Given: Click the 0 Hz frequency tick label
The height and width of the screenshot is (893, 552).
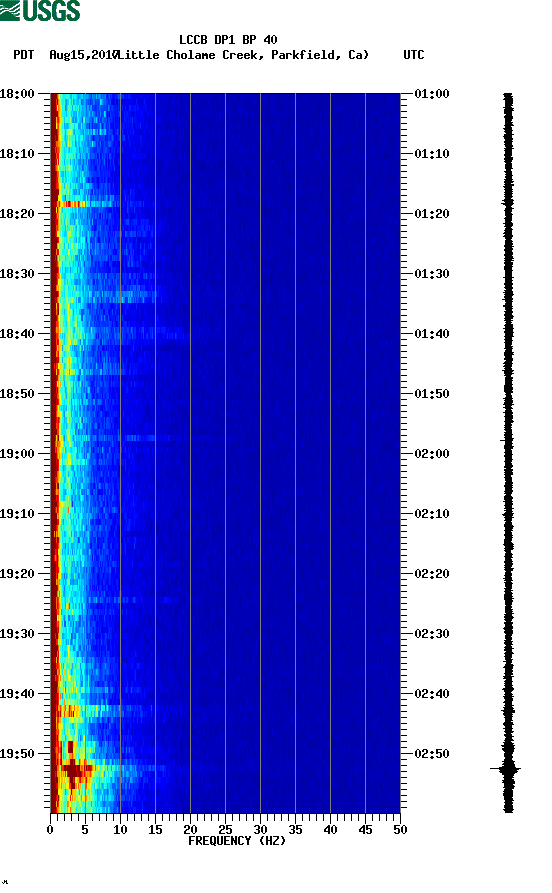Looking at the screenshot, I should click(x=50, y=830).
